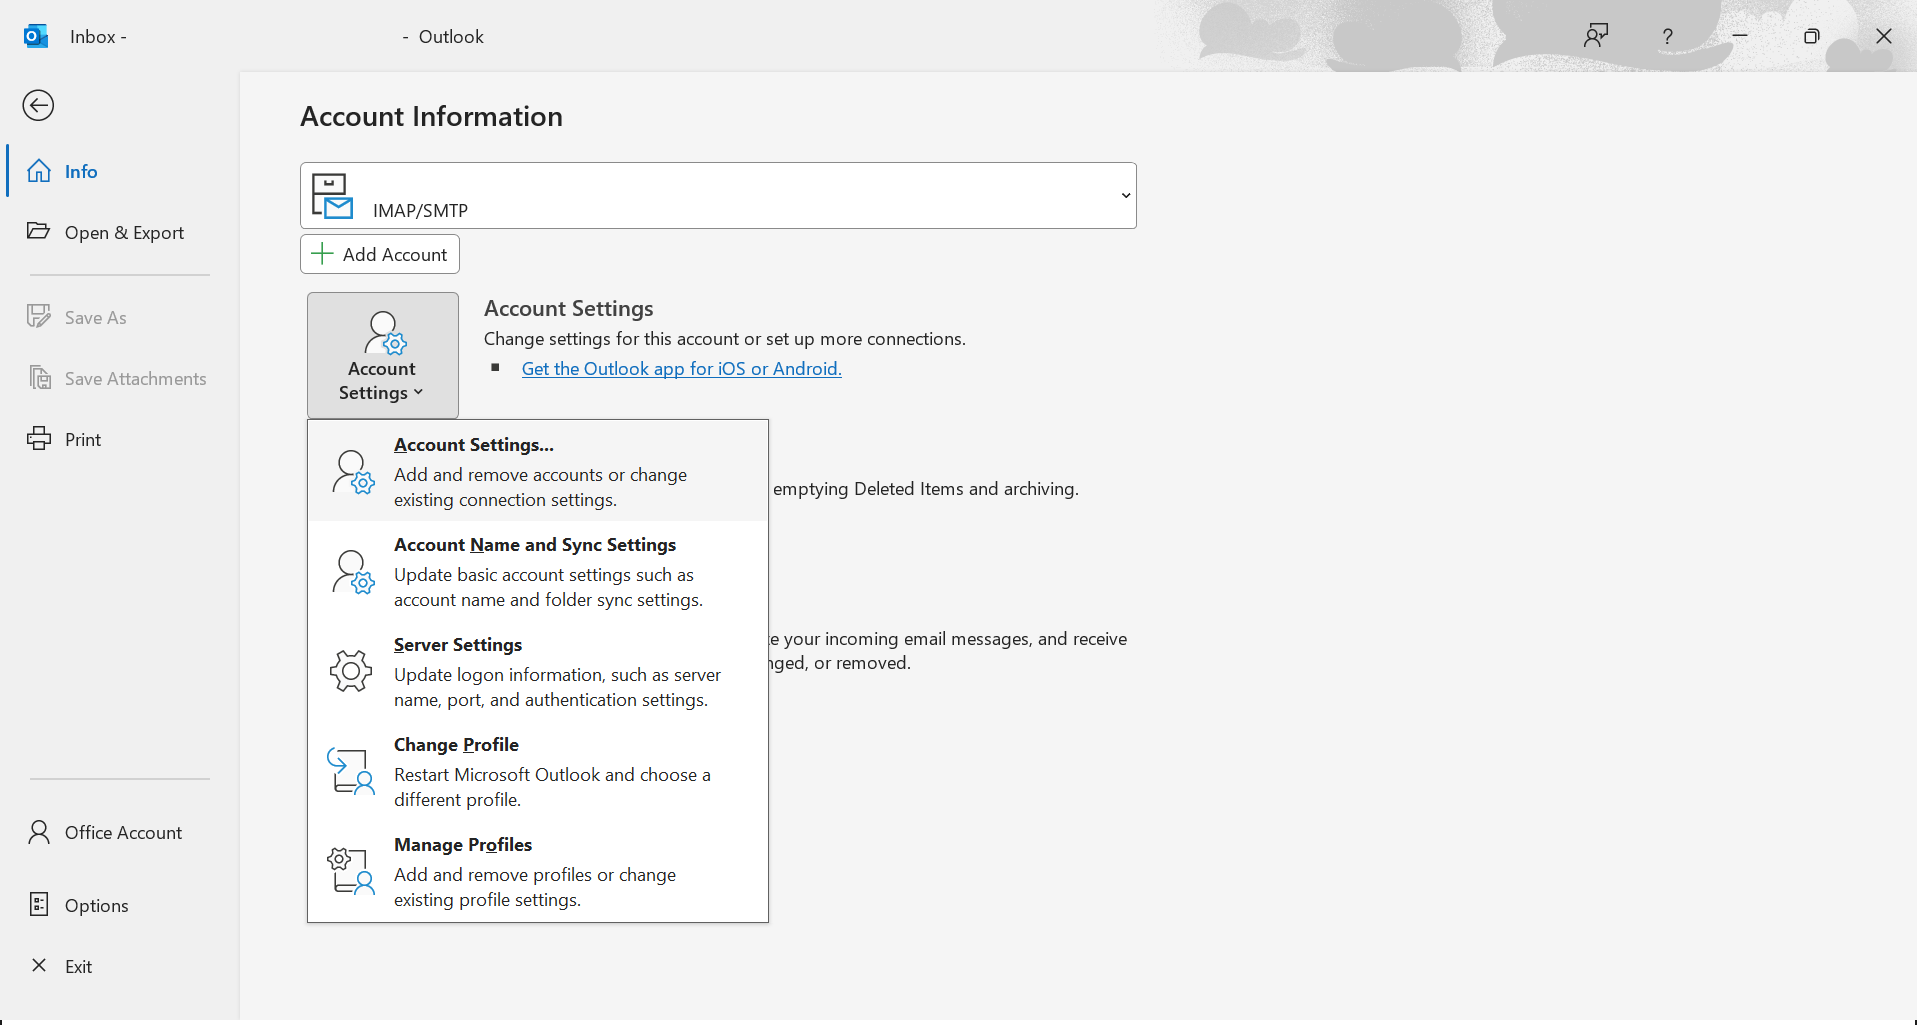Click the Save As option
This screenshot has height=1025, width=1917.
coord(120,317)
